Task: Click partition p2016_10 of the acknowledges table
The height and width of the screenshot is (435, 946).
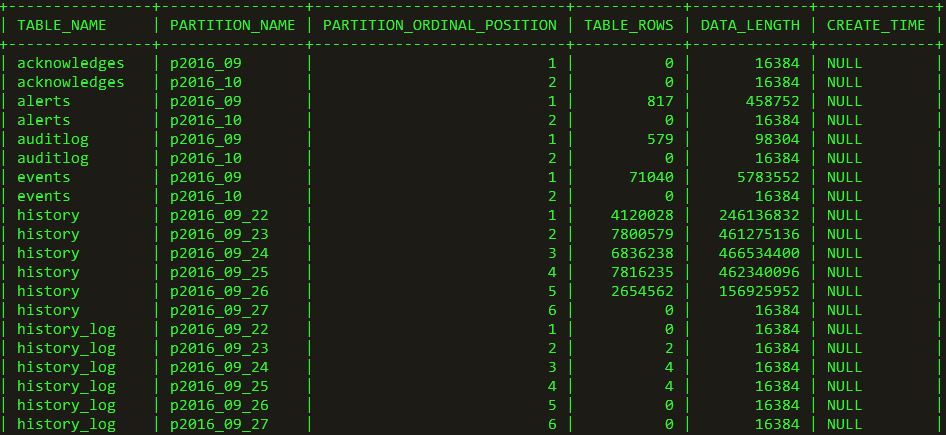Action: click(206, 82)
